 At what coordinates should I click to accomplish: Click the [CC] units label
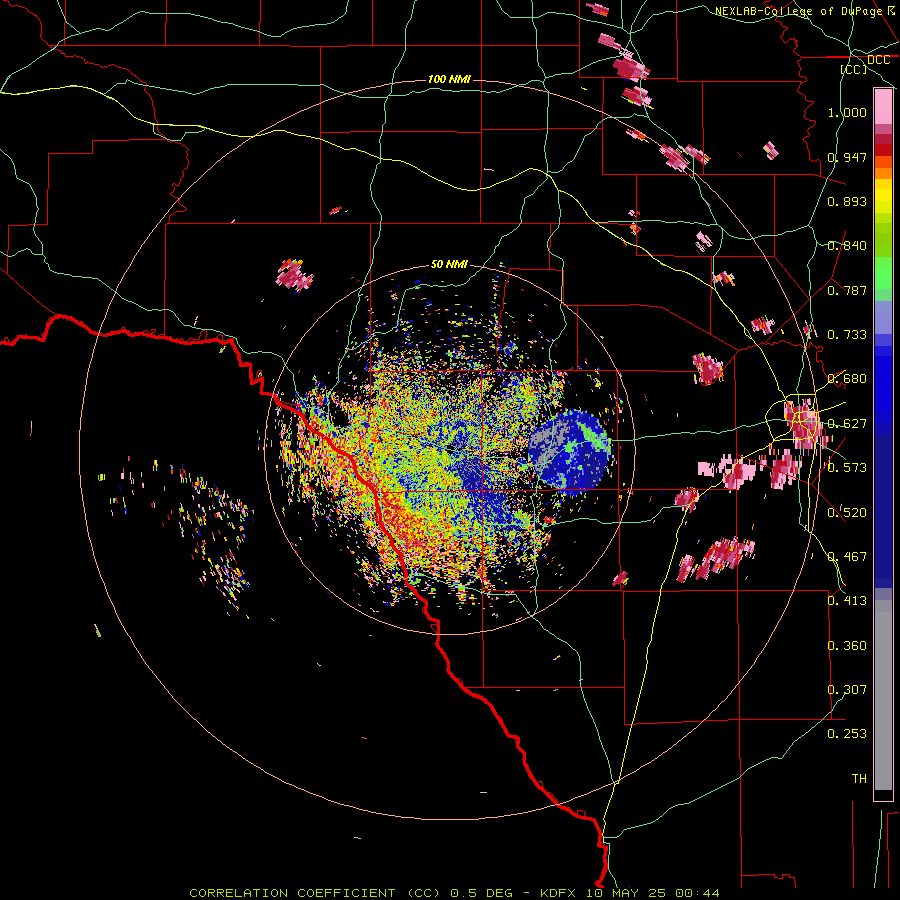pos(854,69)
